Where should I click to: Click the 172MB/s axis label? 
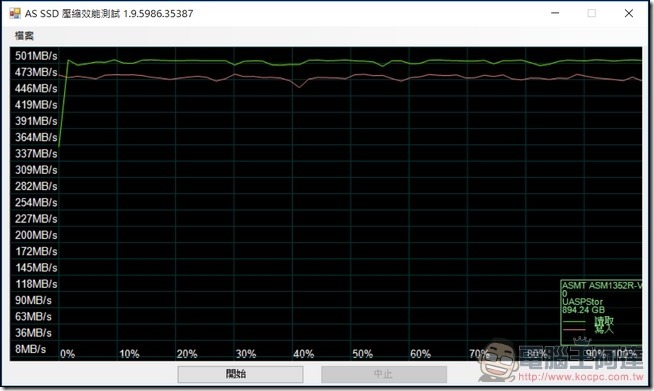click(x=36, y=251)
